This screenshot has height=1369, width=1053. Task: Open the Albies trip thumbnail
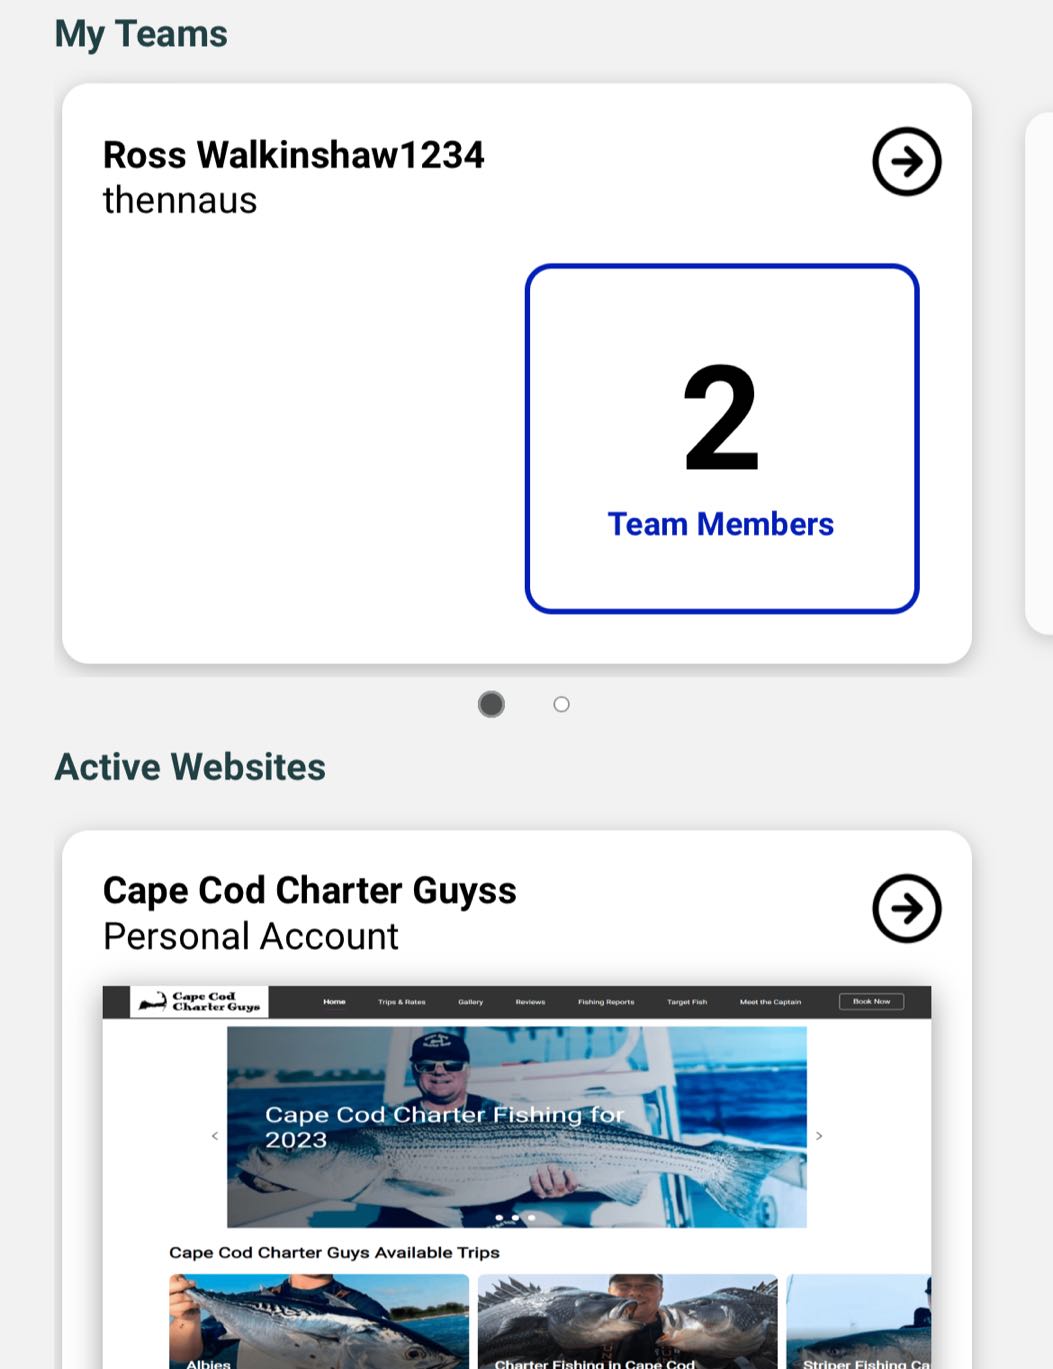pos(318,1320)
